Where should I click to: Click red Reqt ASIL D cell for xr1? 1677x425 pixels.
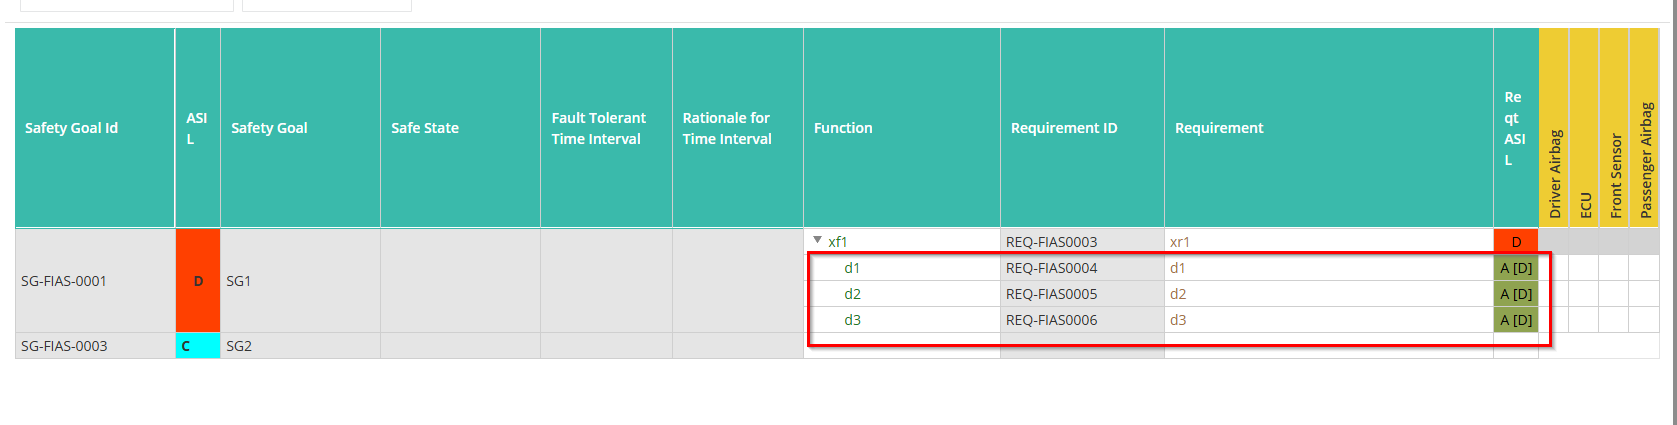pos(1516,241)
